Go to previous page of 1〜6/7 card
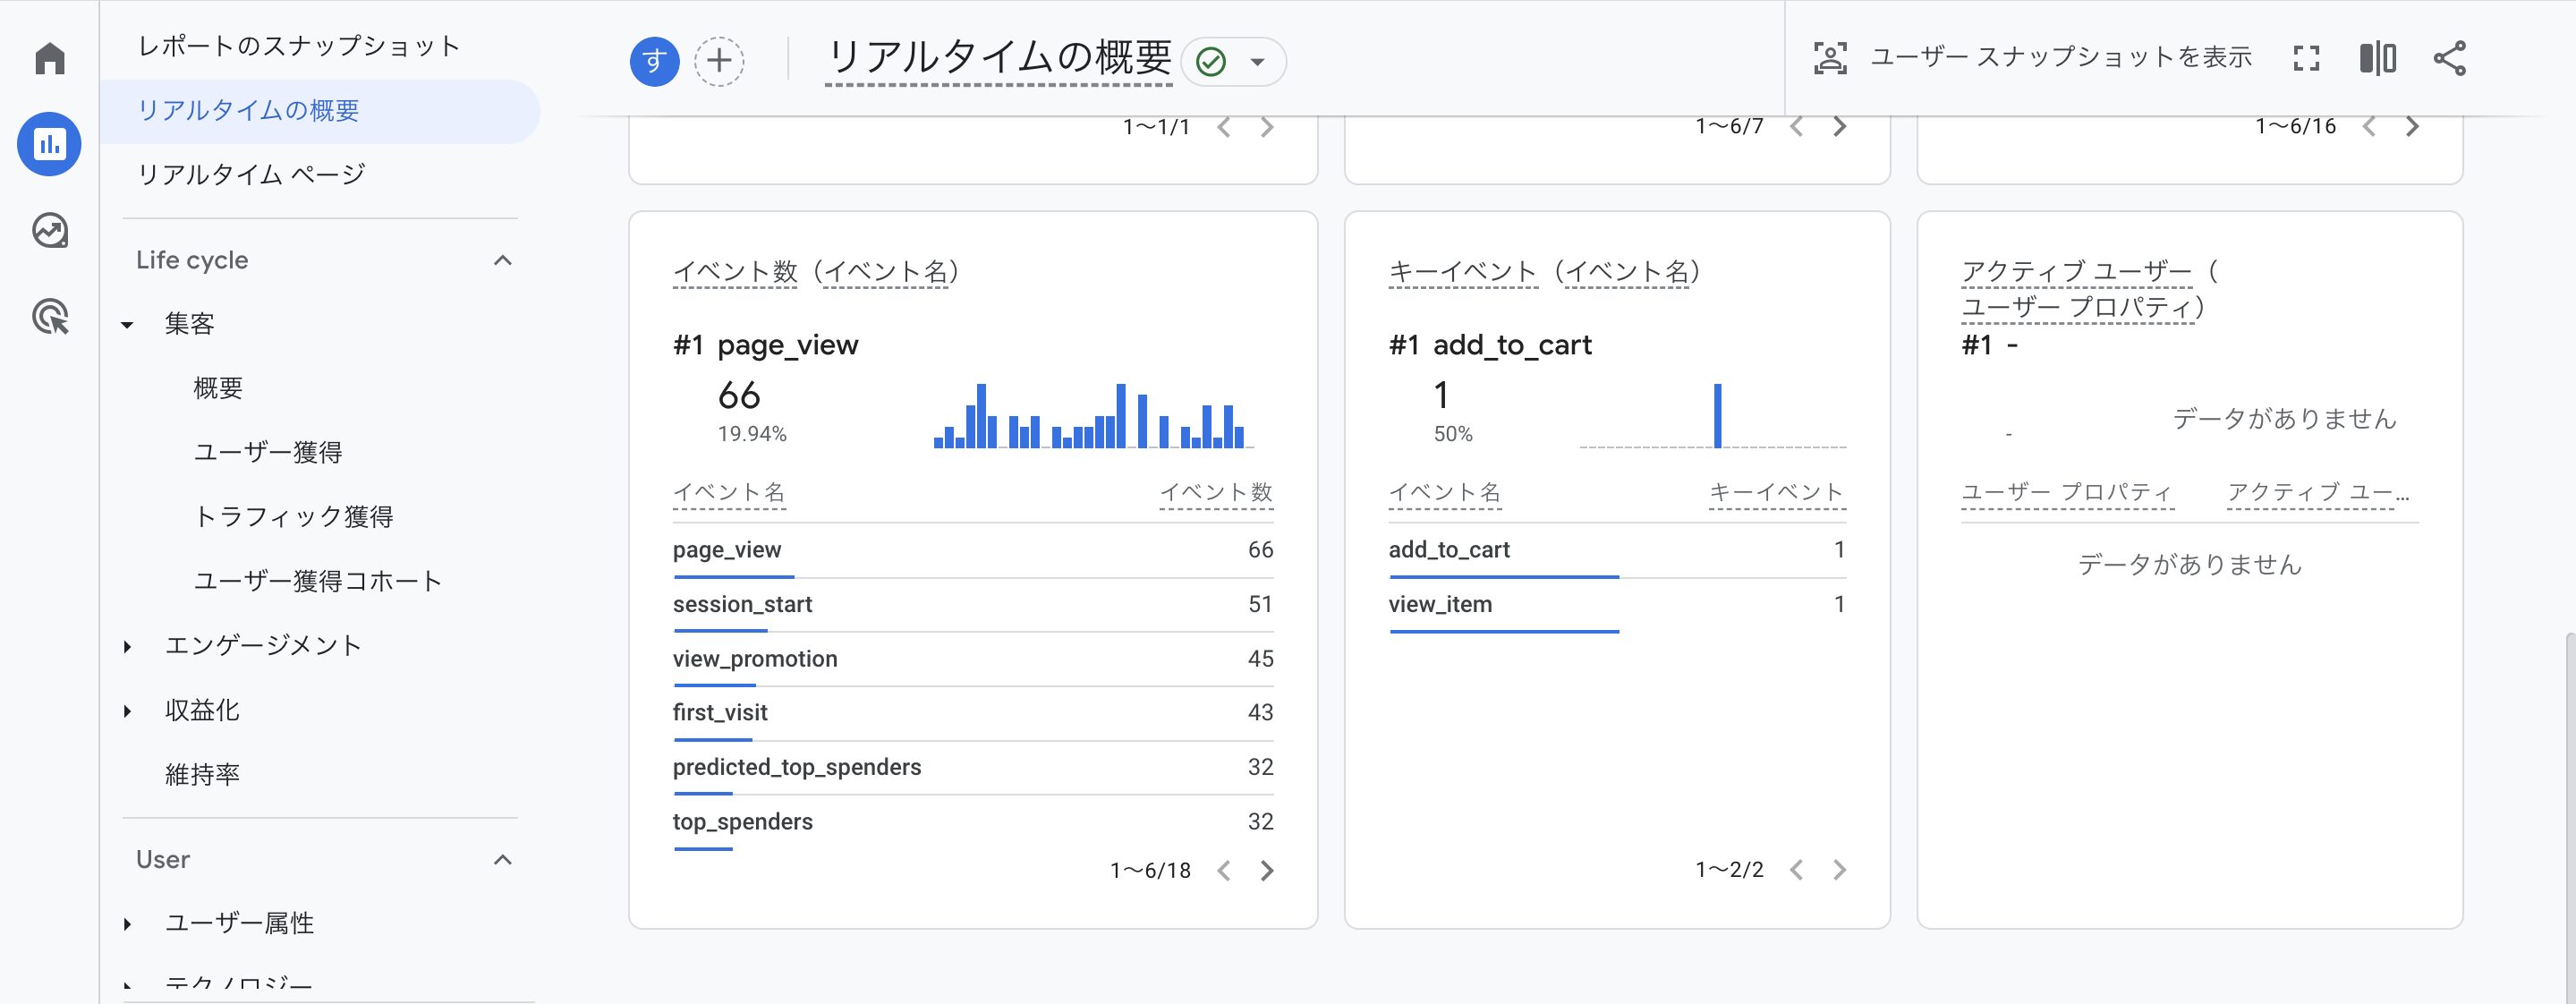The width and height of the screenshot is (2576, 1004). [x=1797, y=127]
